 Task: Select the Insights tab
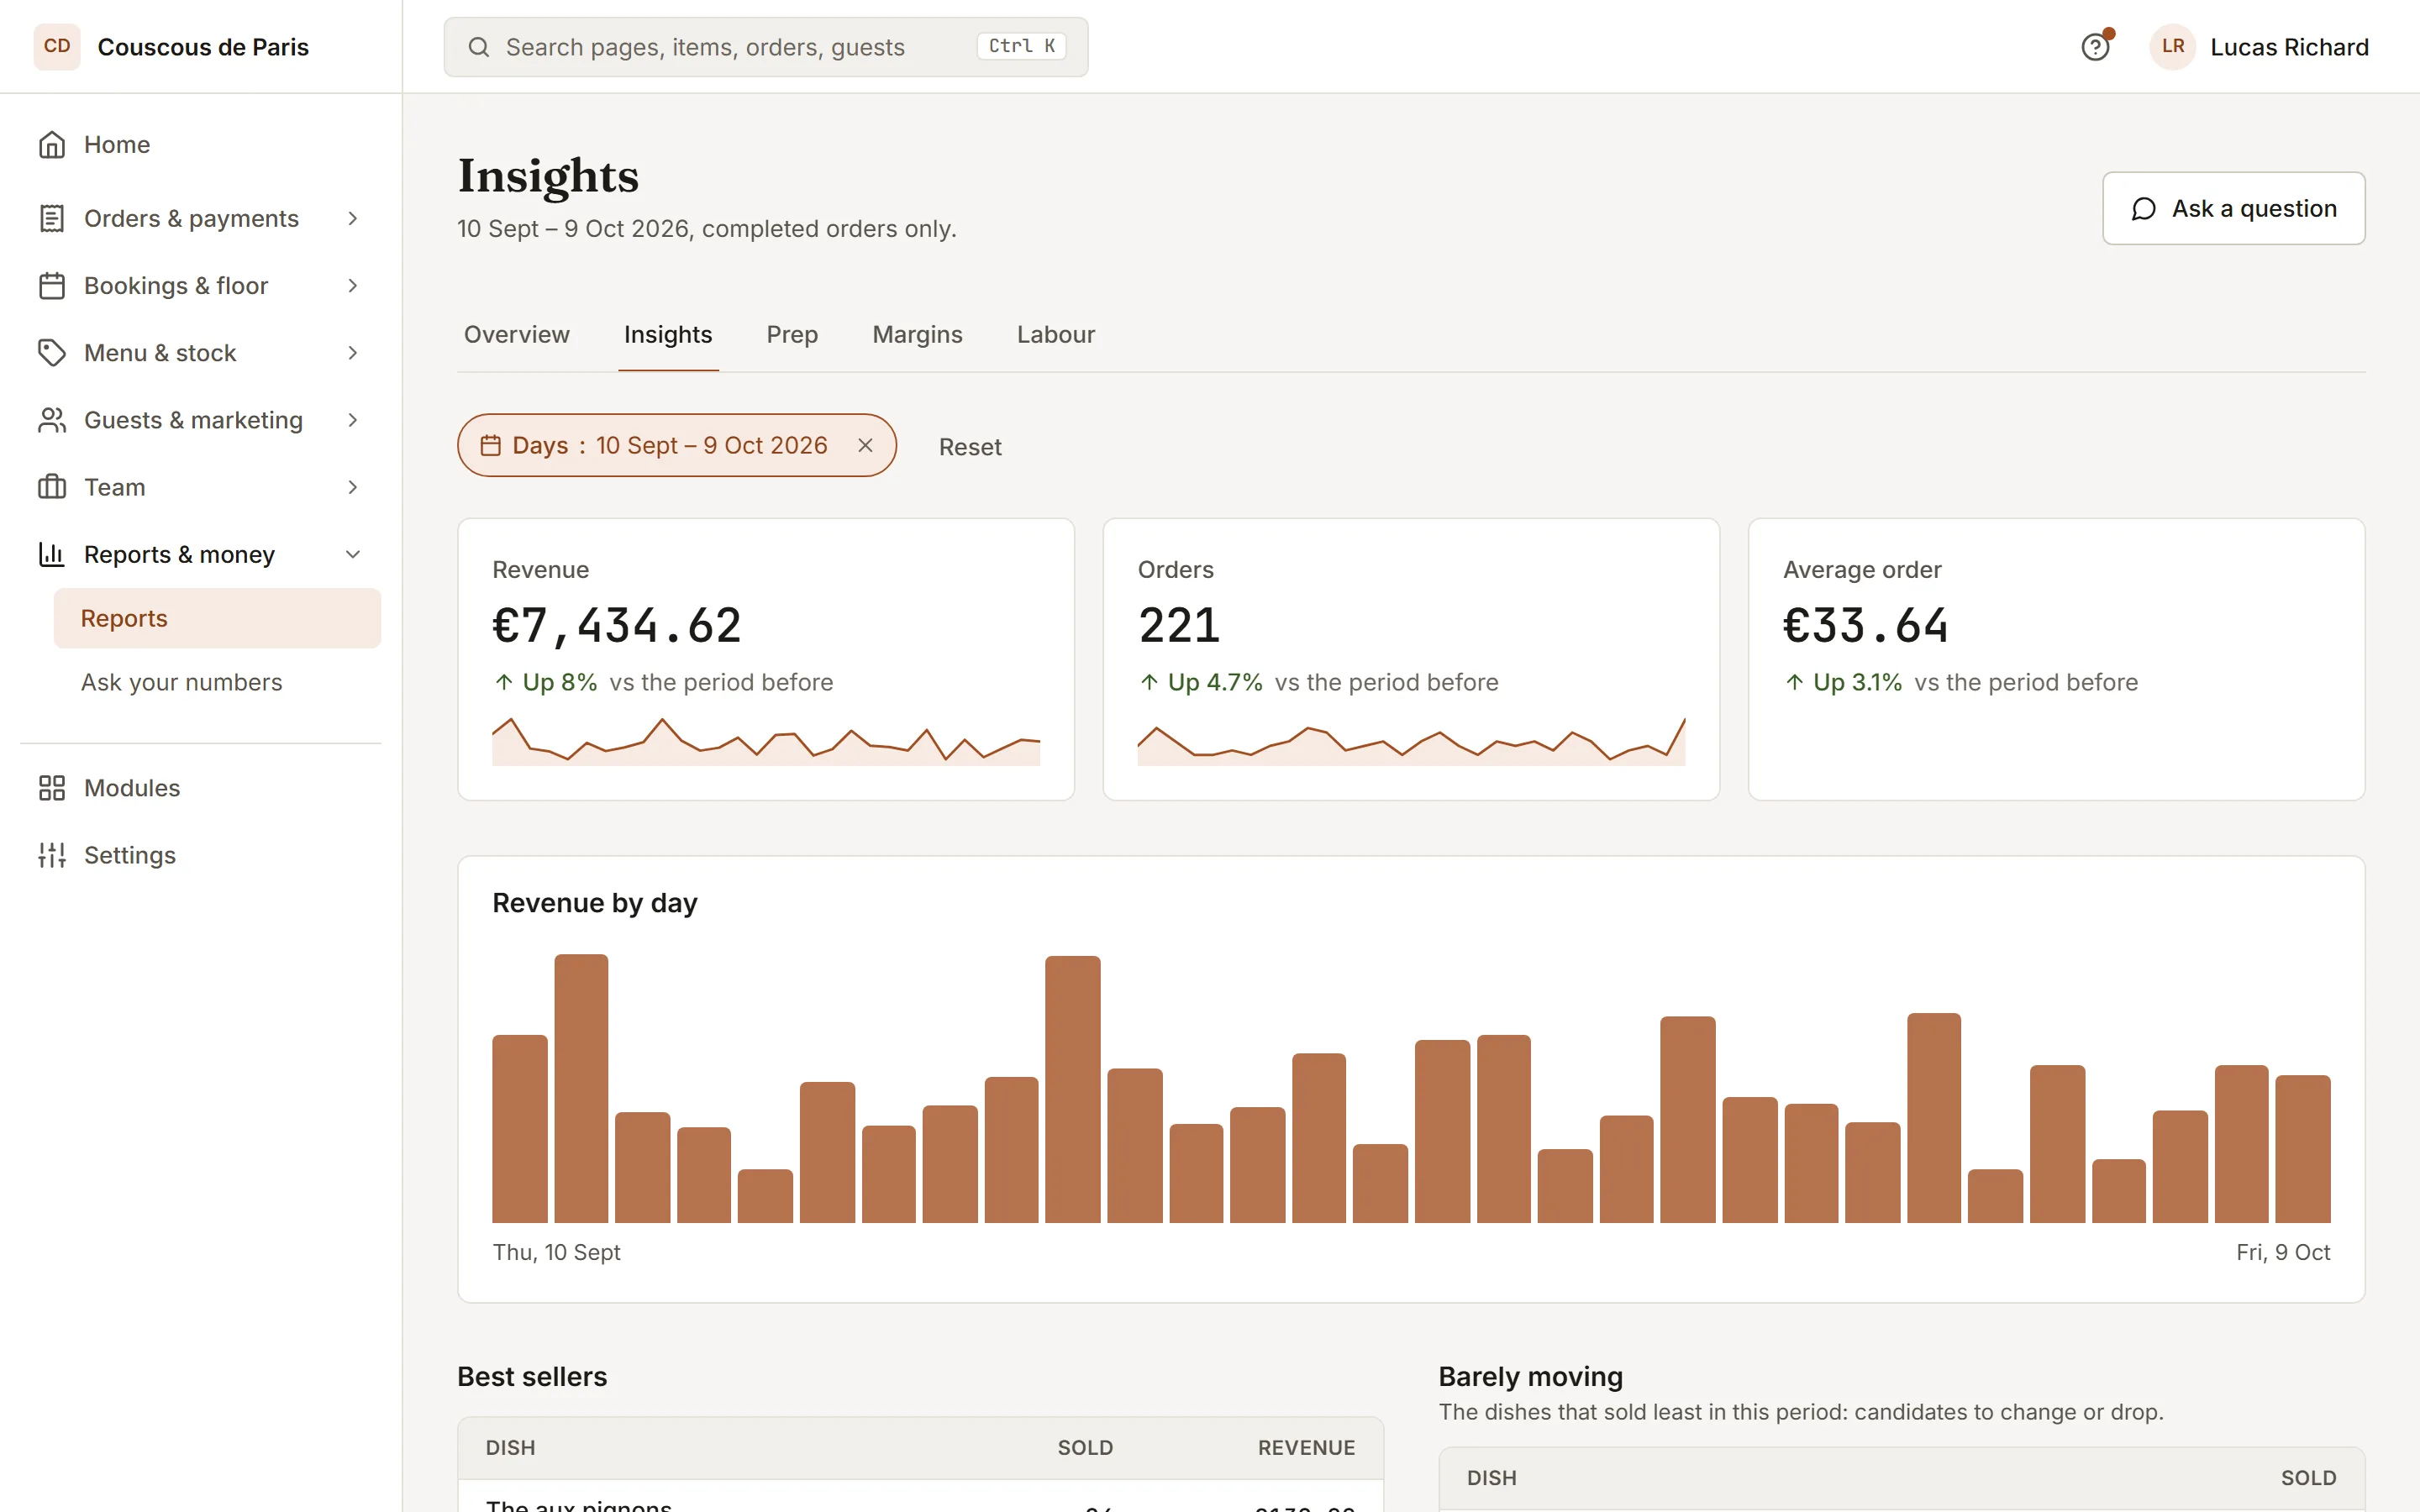pyautogui.click(x=668, y=335)
